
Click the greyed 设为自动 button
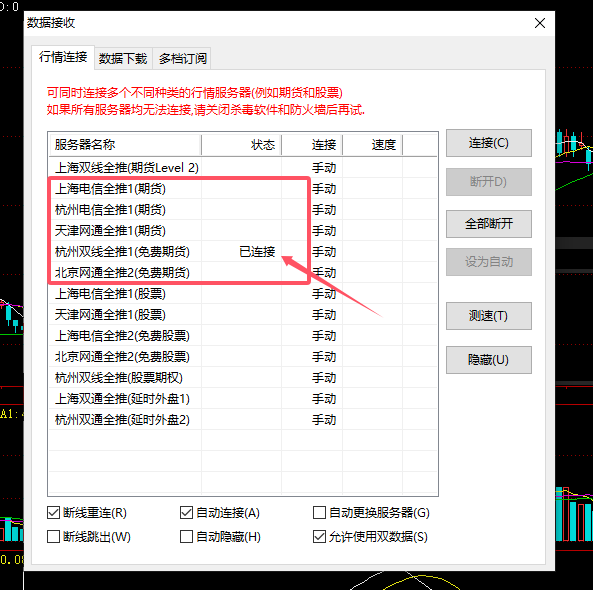(489, 262)
